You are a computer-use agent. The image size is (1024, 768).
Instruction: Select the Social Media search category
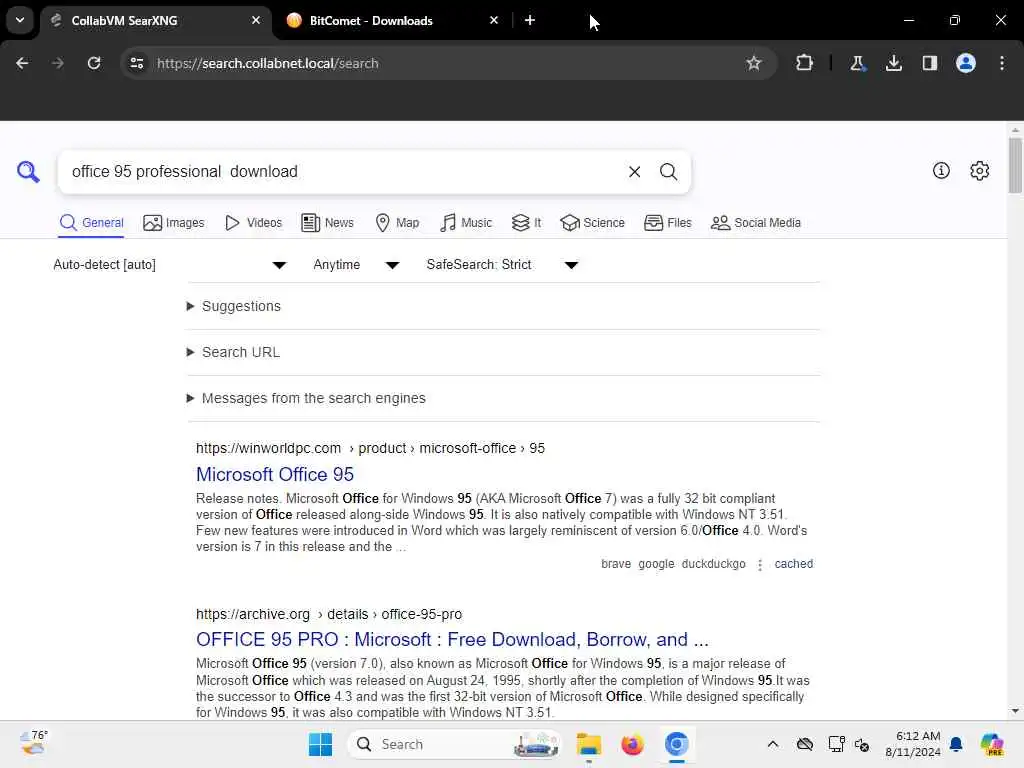[x=756, y=223]
